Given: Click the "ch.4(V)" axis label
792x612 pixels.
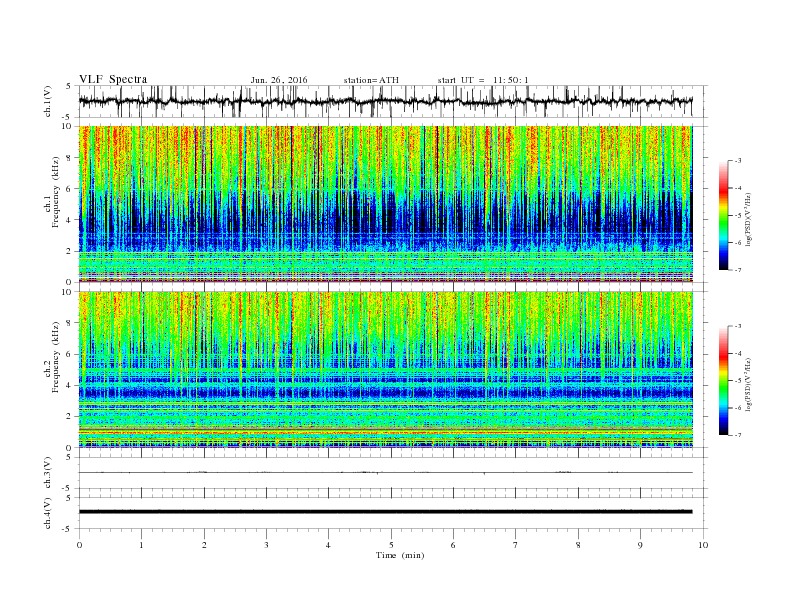Looking at the screenshot, I should (48, 513).
